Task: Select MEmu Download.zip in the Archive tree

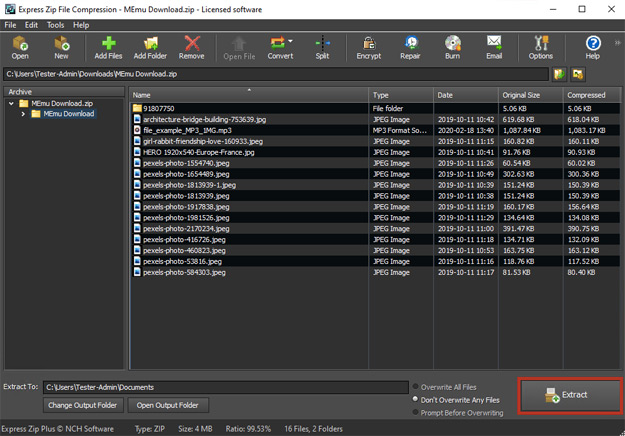Action: pos(62,104)
